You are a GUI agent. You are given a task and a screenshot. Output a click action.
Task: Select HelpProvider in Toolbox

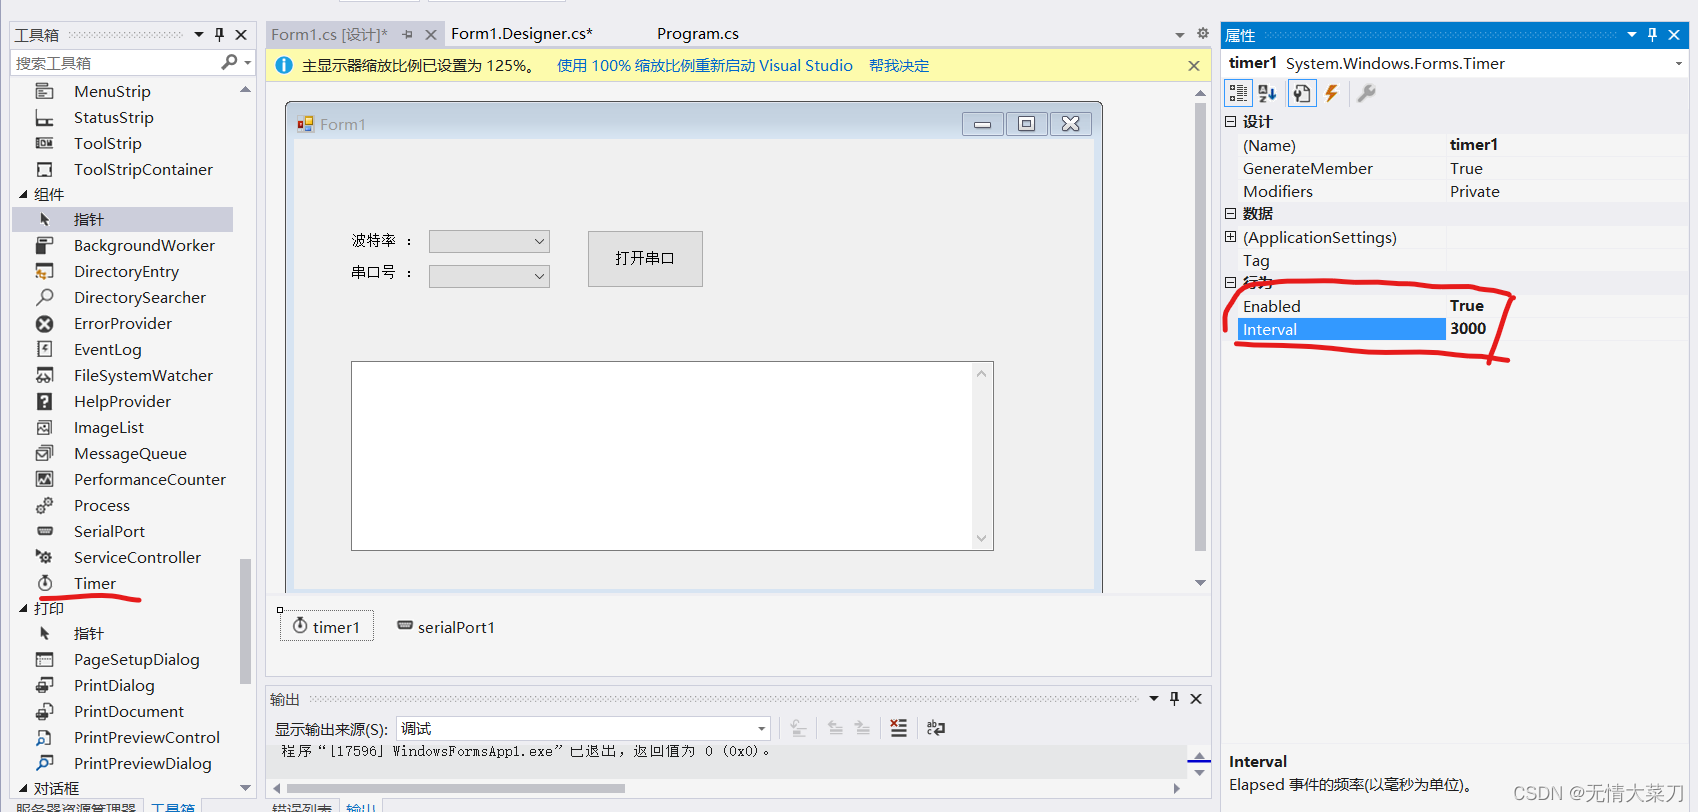(124, 401)
